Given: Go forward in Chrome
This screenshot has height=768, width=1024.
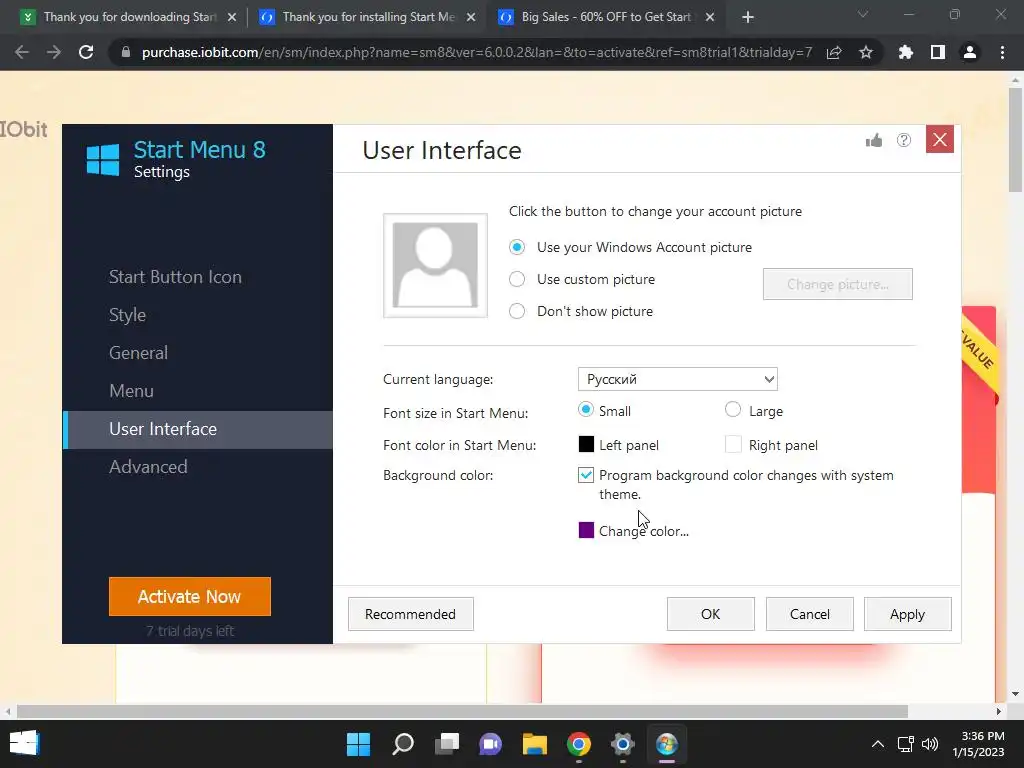Looking at the screenshot, I should [54, 52].
